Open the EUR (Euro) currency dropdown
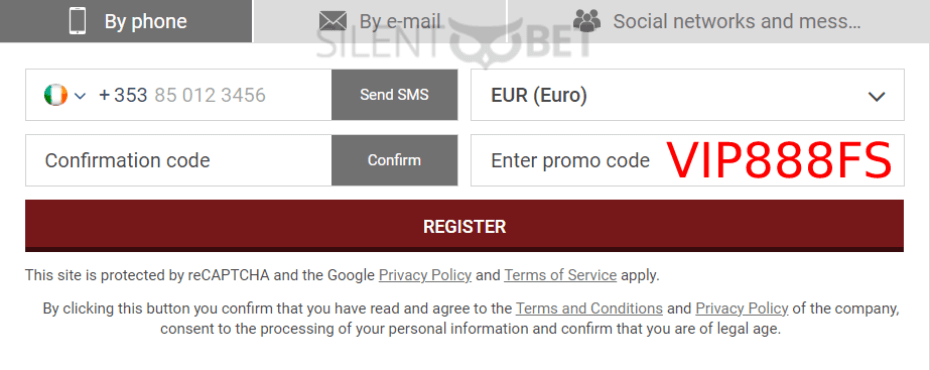Screen dimensions: 930x370 687,95
